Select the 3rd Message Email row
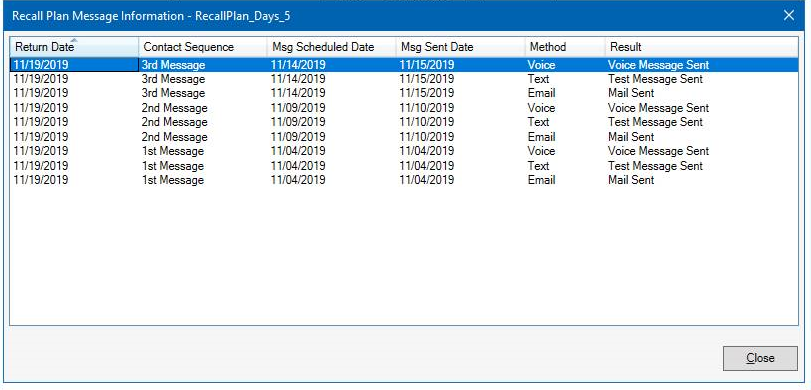 point(403,93)
